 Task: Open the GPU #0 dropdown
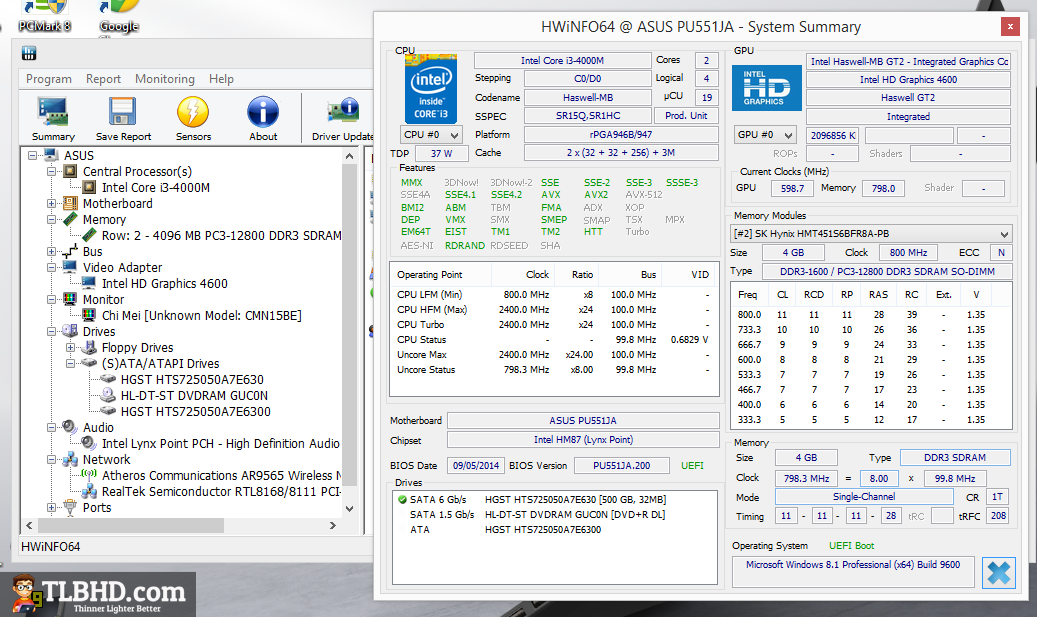765,134
